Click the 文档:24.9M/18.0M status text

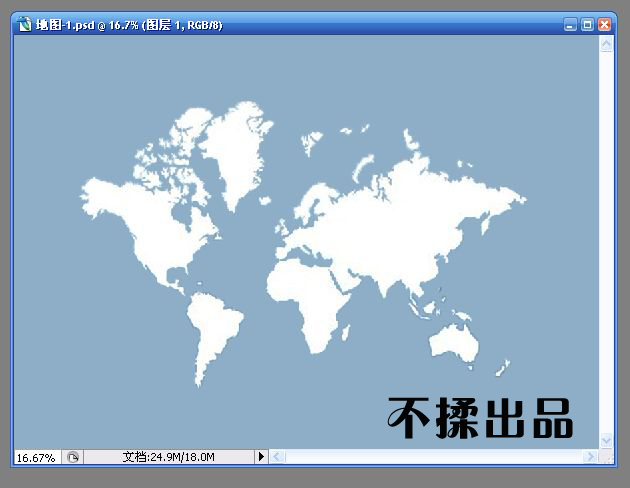tap(168, 457)
